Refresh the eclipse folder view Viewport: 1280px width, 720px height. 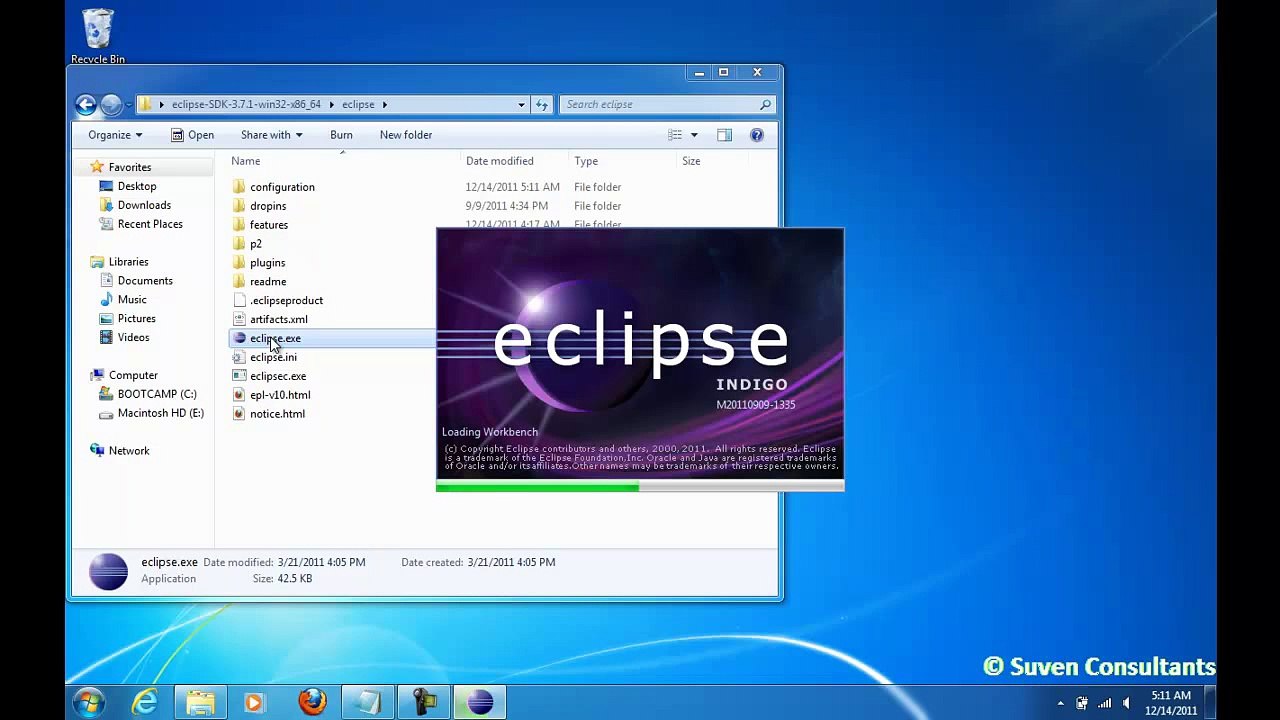[x=542, y=104]
